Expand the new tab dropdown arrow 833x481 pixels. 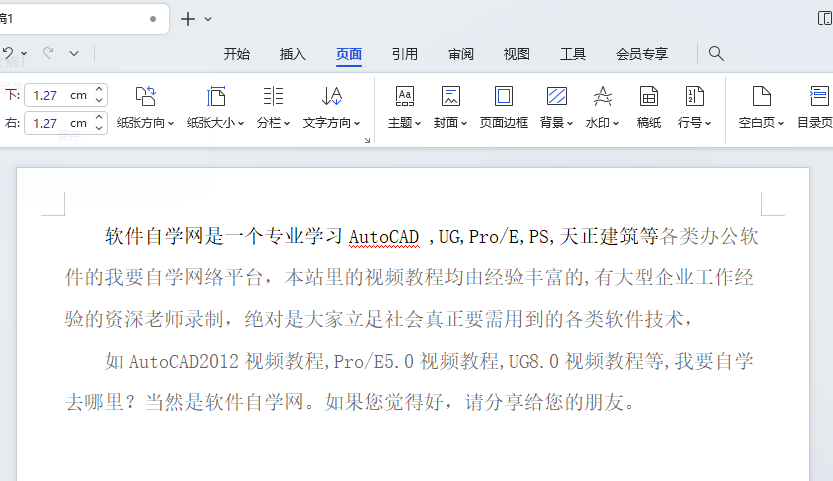(208, 19)
